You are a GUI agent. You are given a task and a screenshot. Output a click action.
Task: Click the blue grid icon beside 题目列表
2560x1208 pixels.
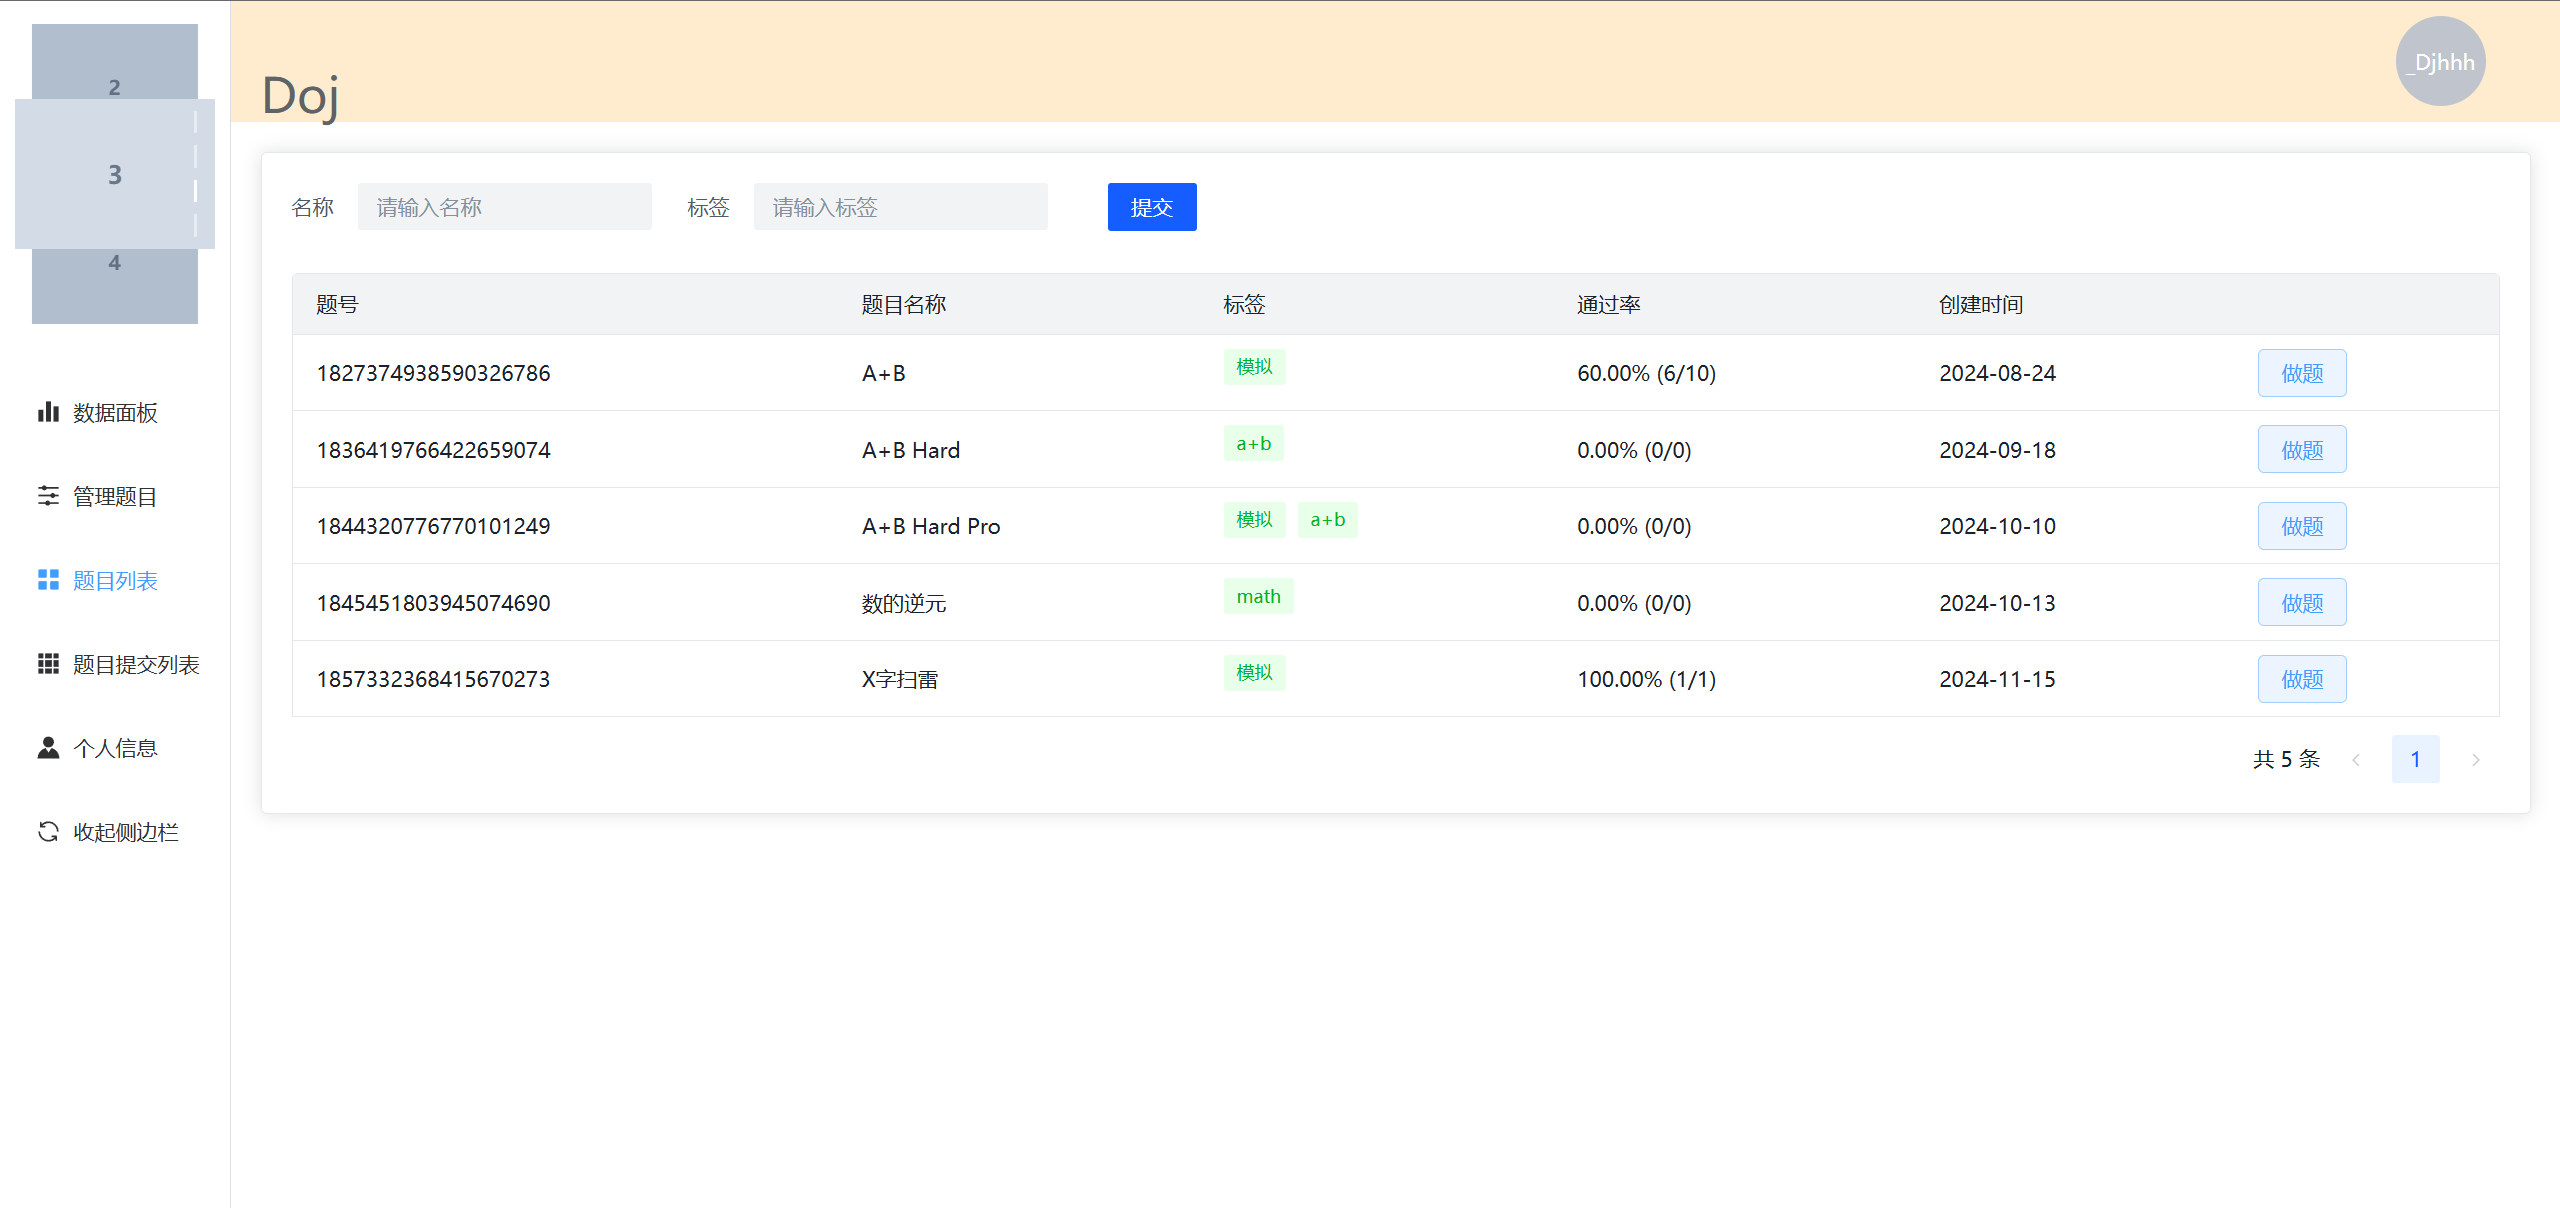(48, 580)
